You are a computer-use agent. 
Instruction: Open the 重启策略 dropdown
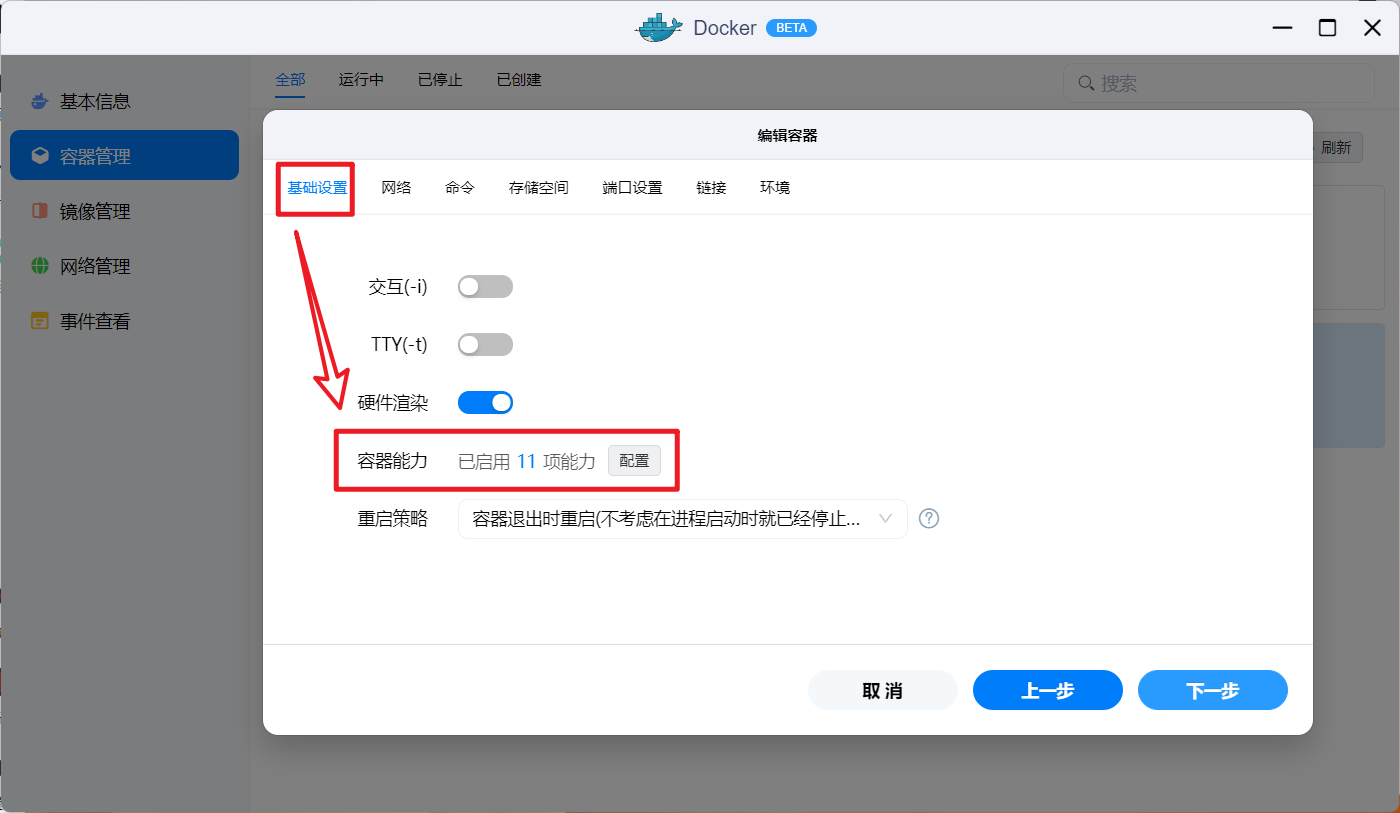pos(681,518)
